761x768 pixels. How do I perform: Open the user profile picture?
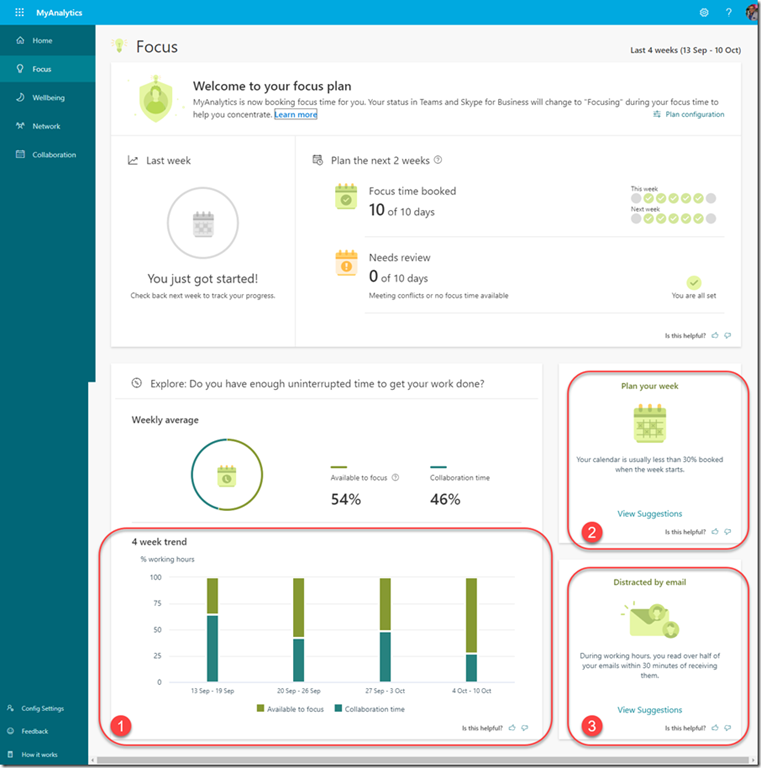coord(751,12)
